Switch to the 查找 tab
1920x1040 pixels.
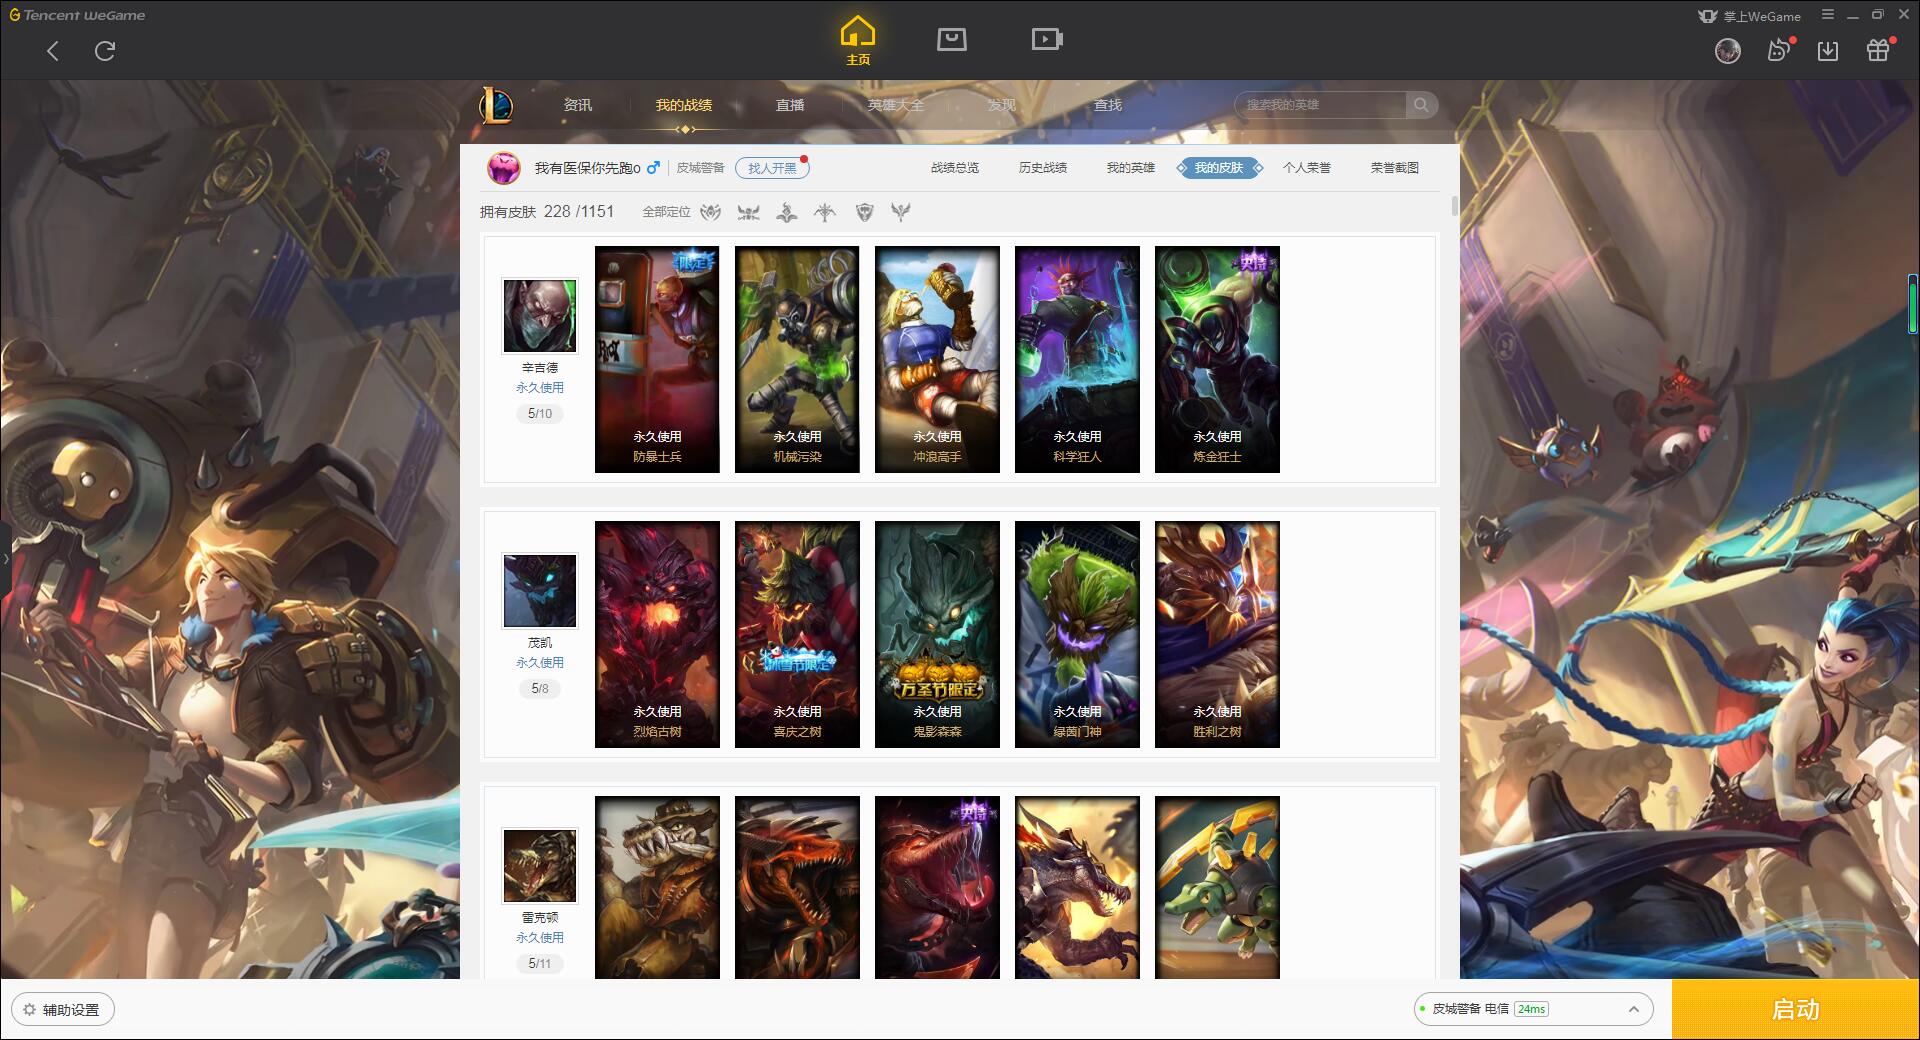tap(1108, 105)
